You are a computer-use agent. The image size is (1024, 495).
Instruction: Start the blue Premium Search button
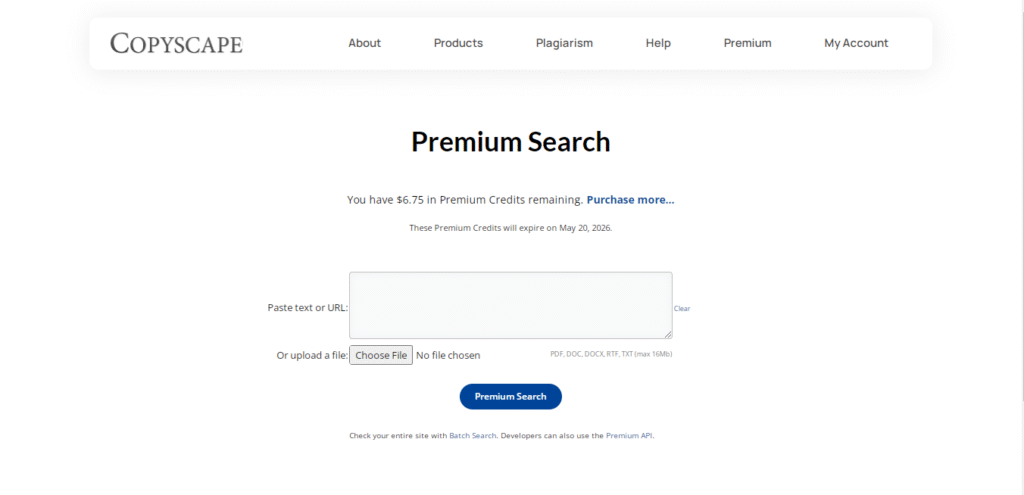tap(511, 396)
